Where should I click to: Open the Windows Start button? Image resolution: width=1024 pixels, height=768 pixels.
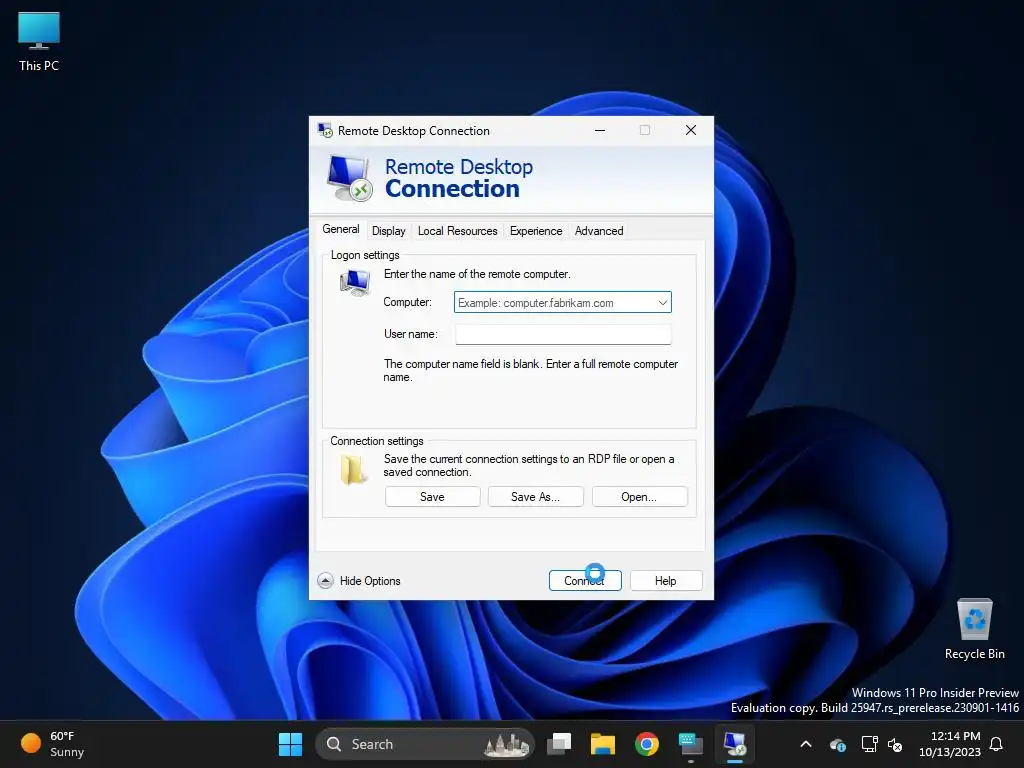291,744
